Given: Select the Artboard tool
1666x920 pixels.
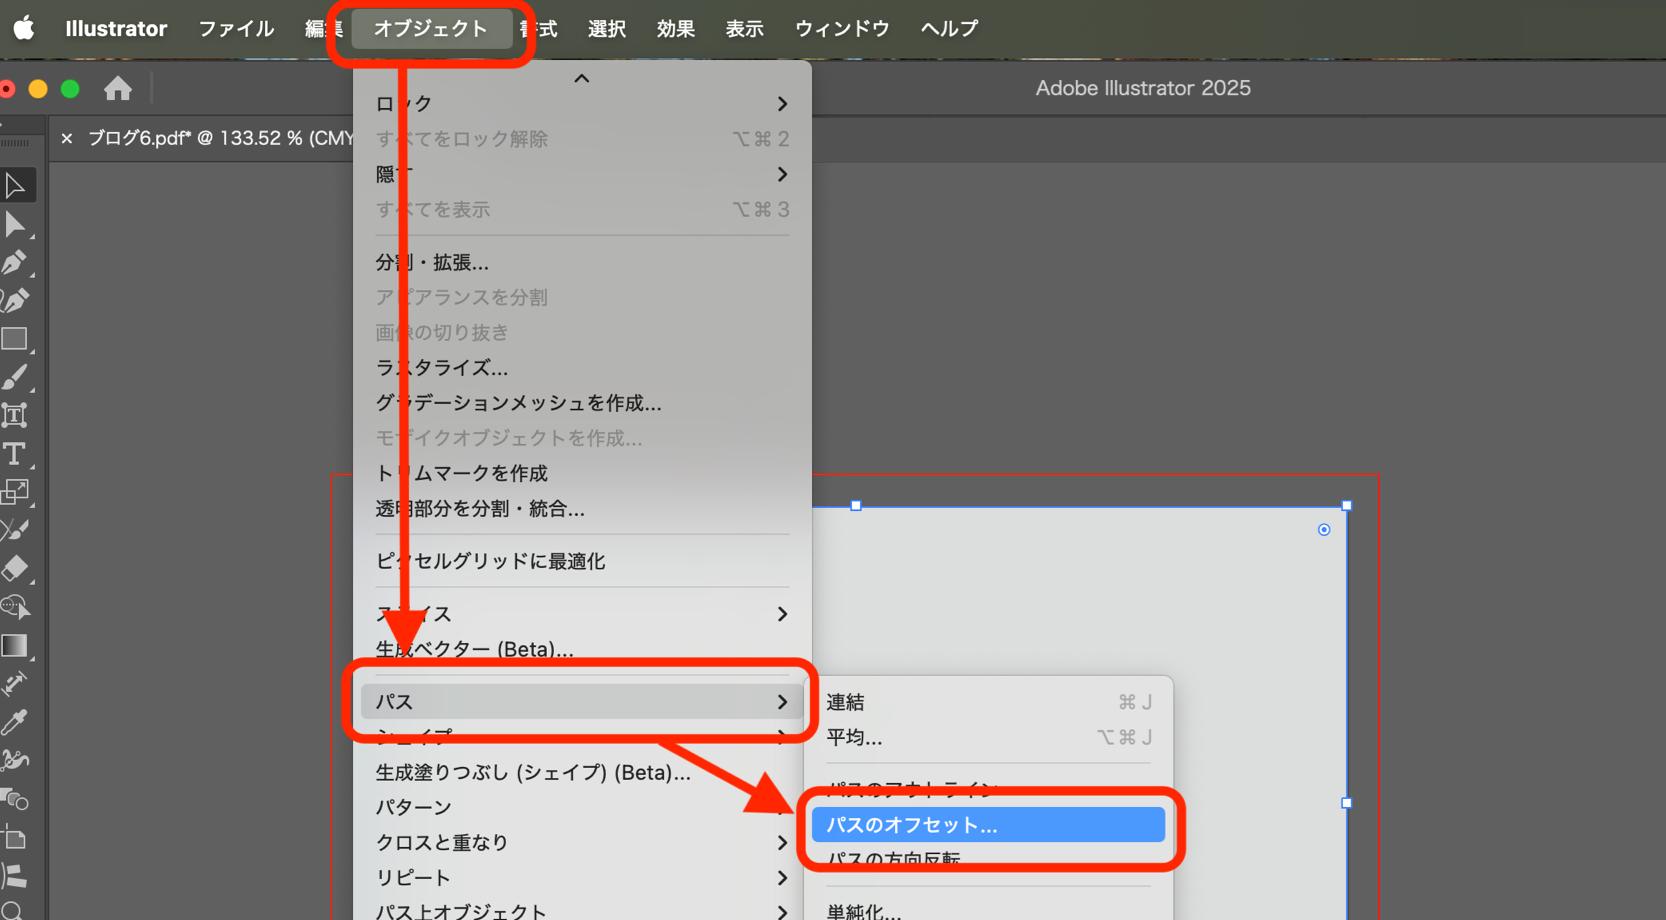Looking at the screenshot, I should coord(15,837).
